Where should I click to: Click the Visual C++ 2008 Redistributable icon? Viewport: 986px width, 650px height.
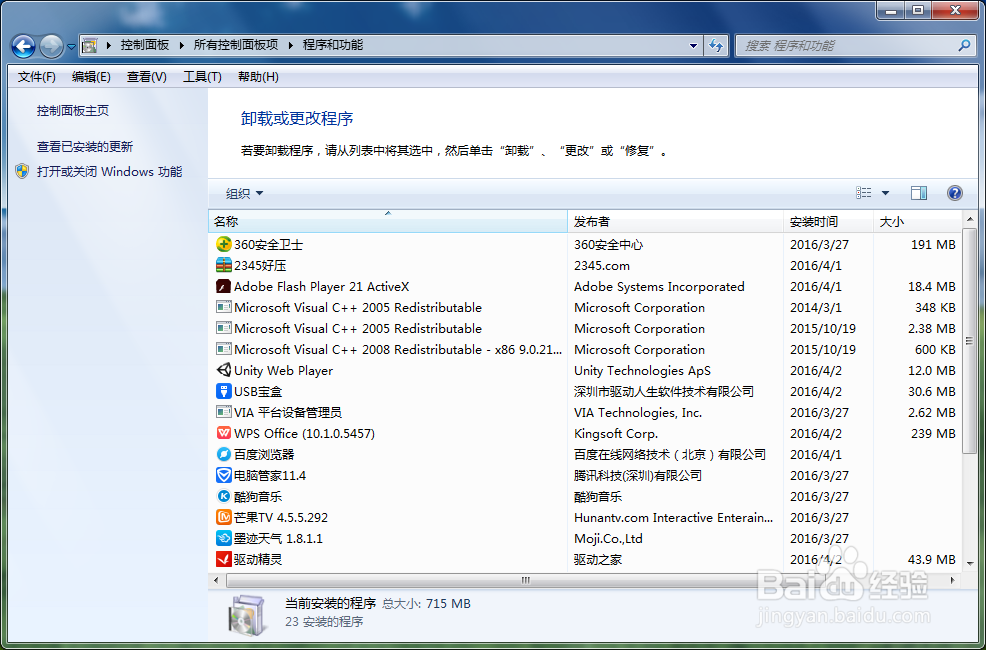pos(223,349)
